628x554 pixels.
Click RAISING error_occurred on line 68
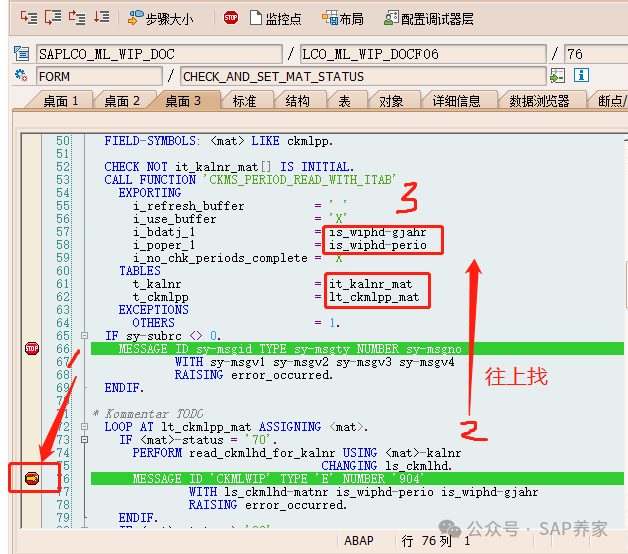254,375
